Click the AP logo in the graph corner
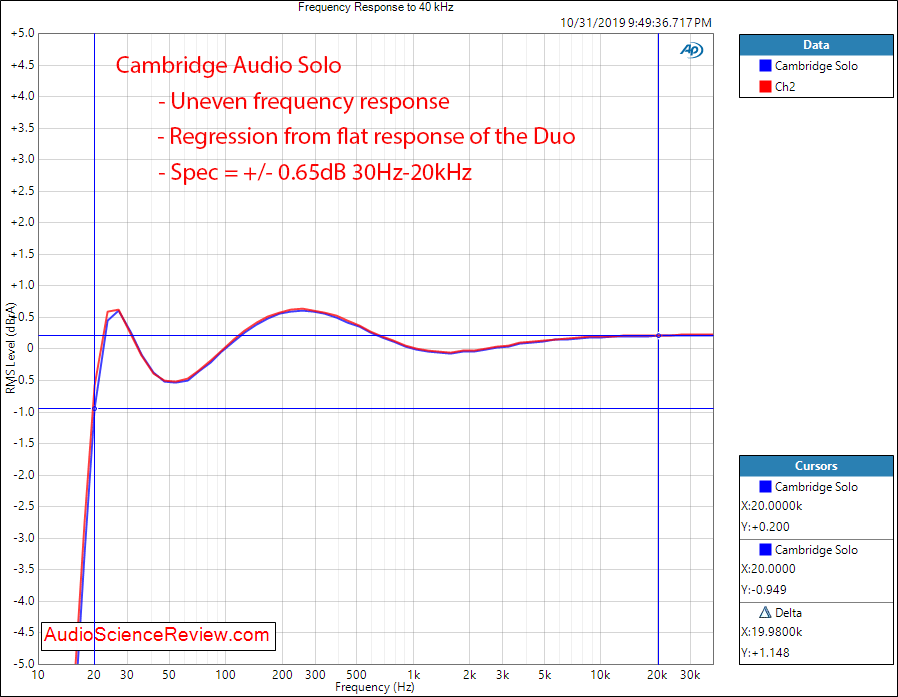 pos(691,50)
